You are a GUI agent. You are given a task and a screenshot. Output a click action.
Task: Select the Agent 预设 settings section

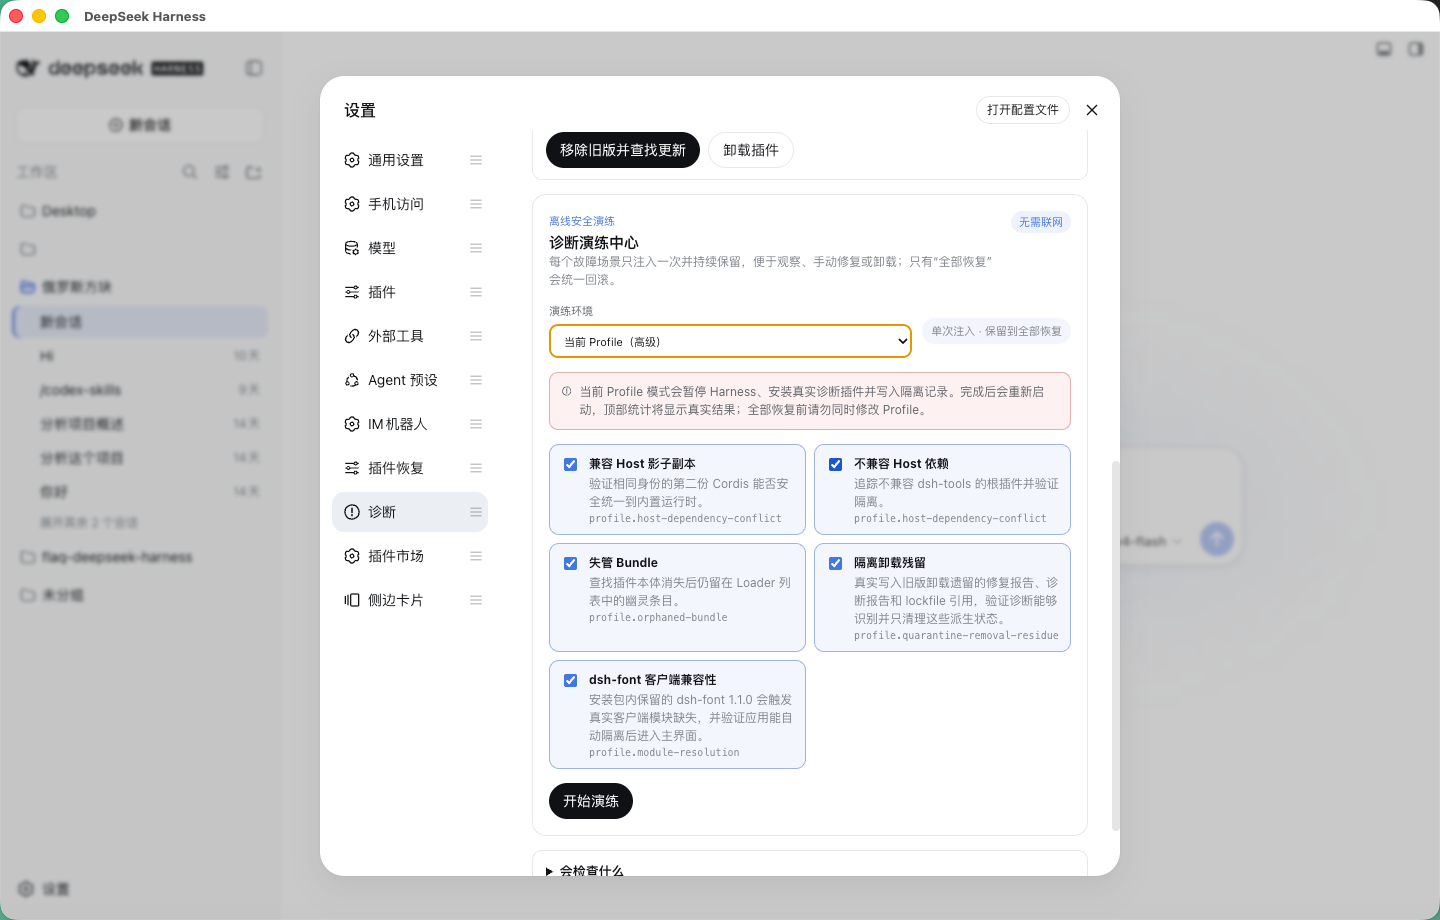click(x=410, y=380)
